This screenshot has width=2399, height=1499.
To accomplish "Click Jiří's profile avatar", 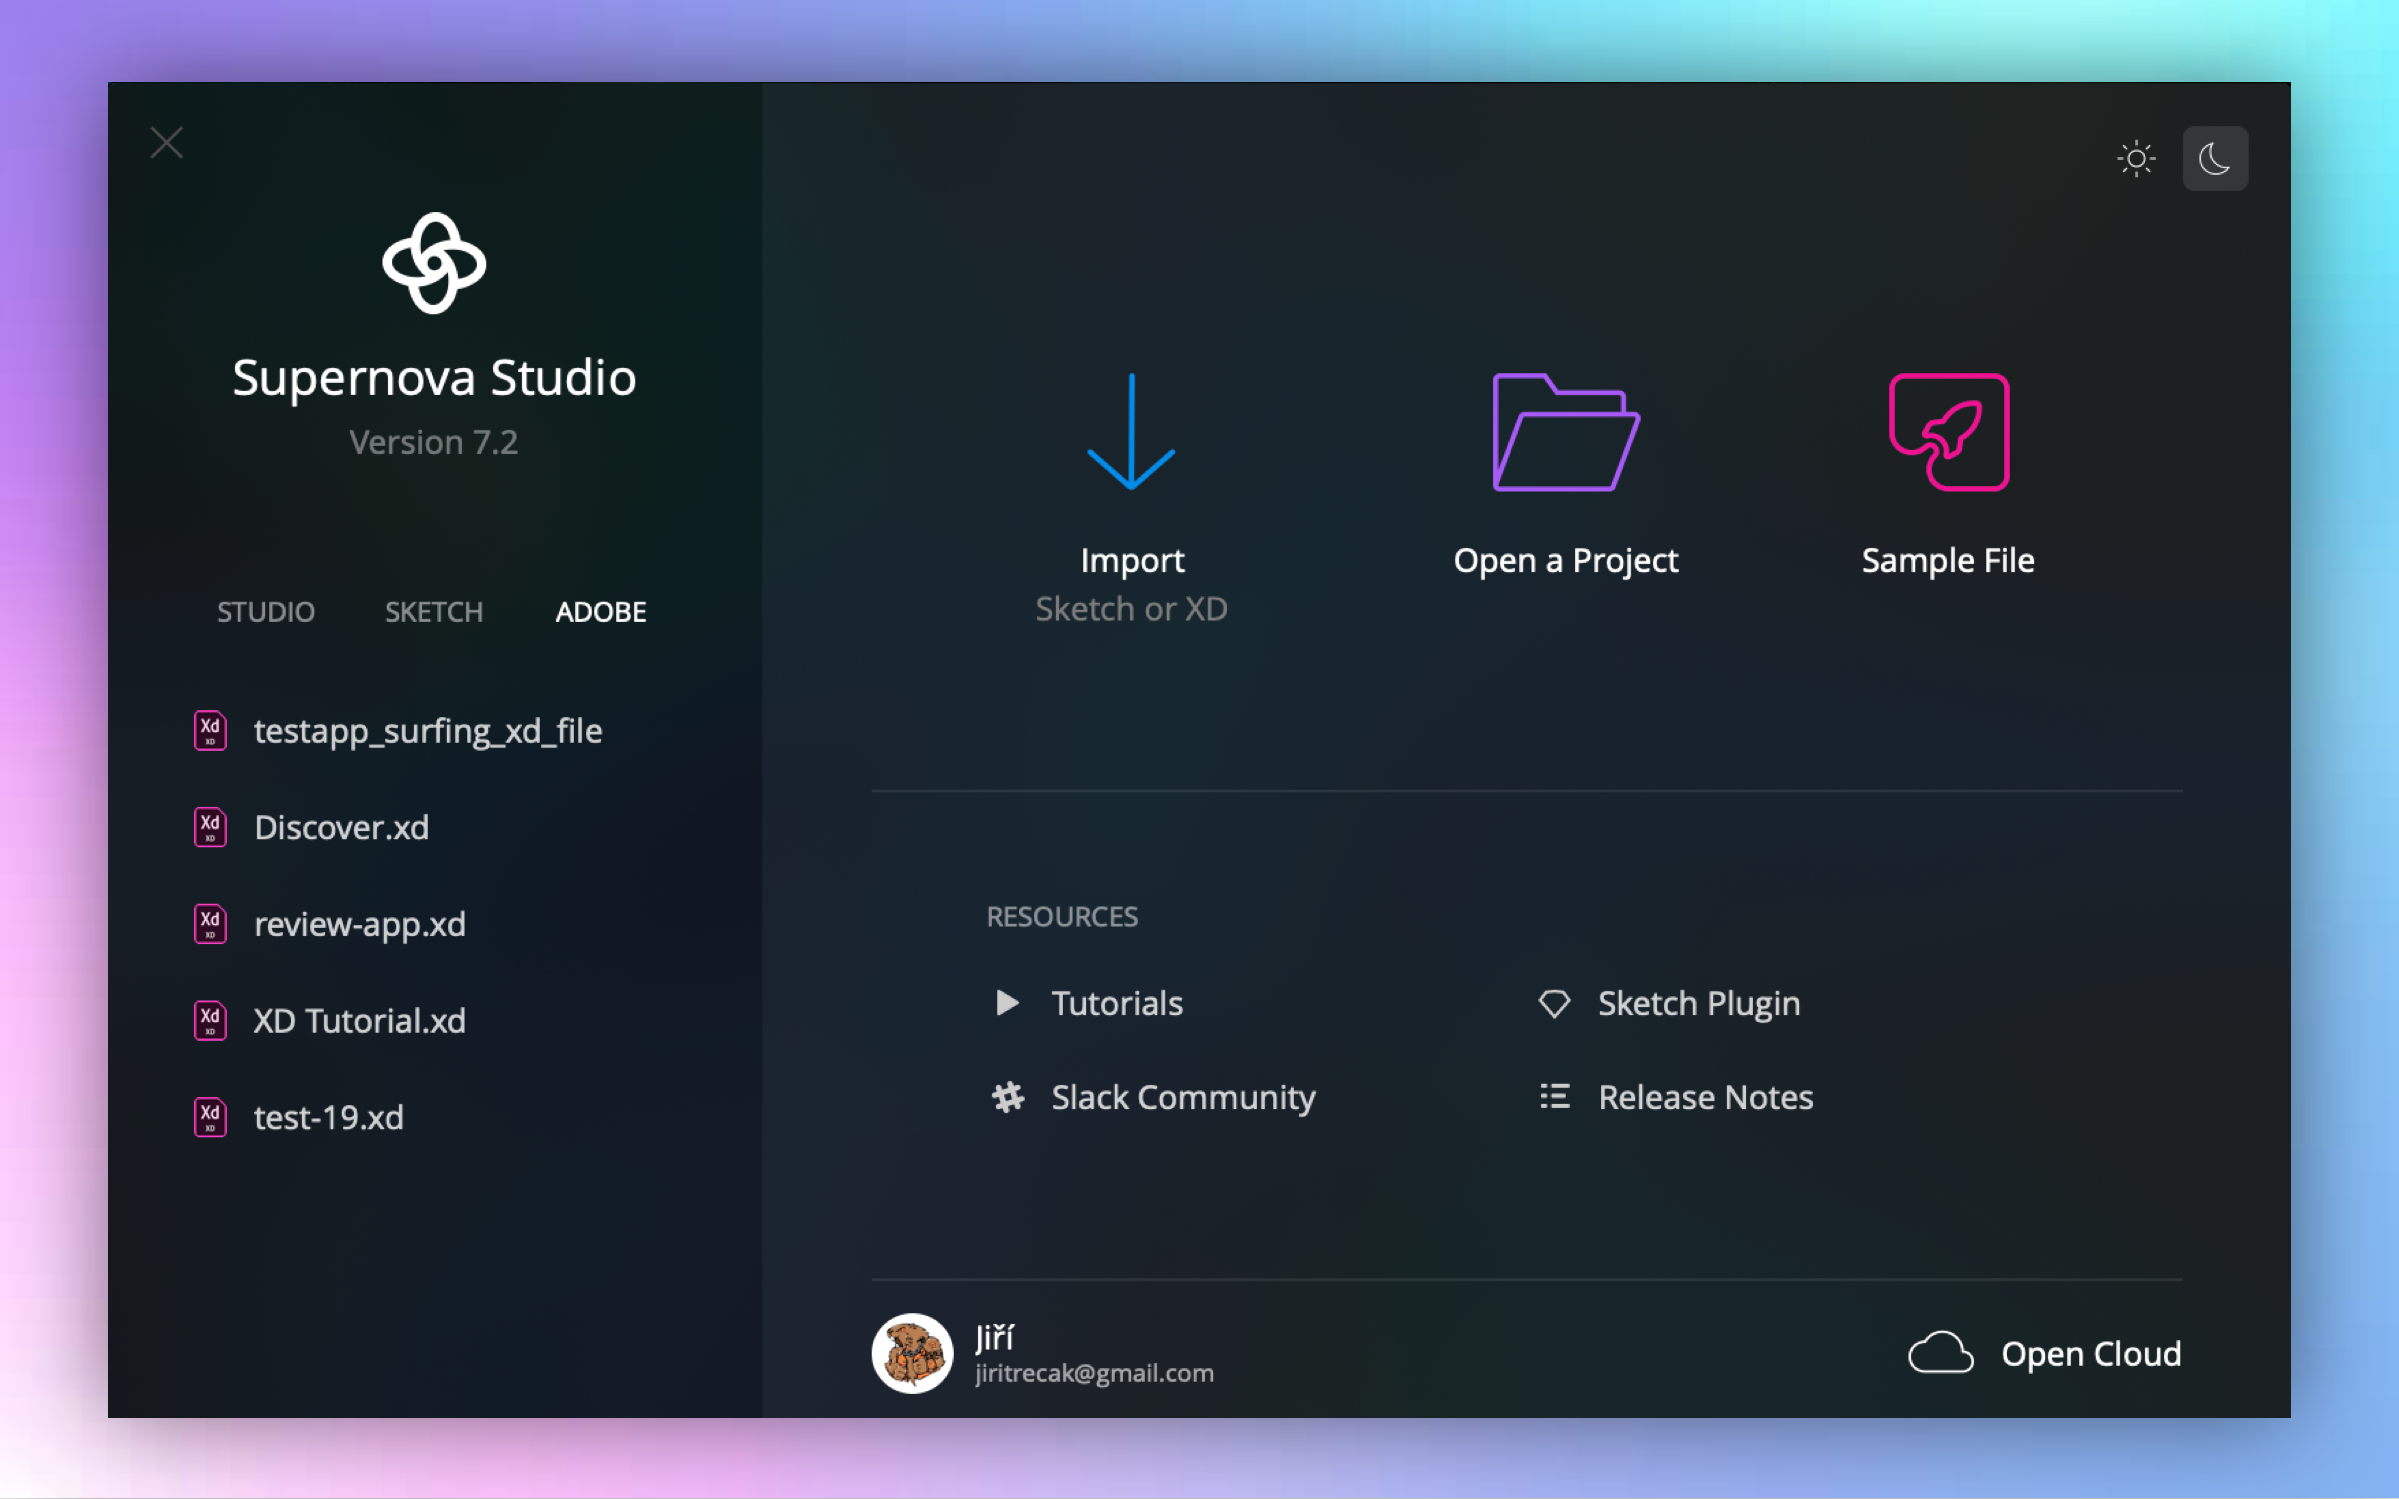I will pos(911,1353).
